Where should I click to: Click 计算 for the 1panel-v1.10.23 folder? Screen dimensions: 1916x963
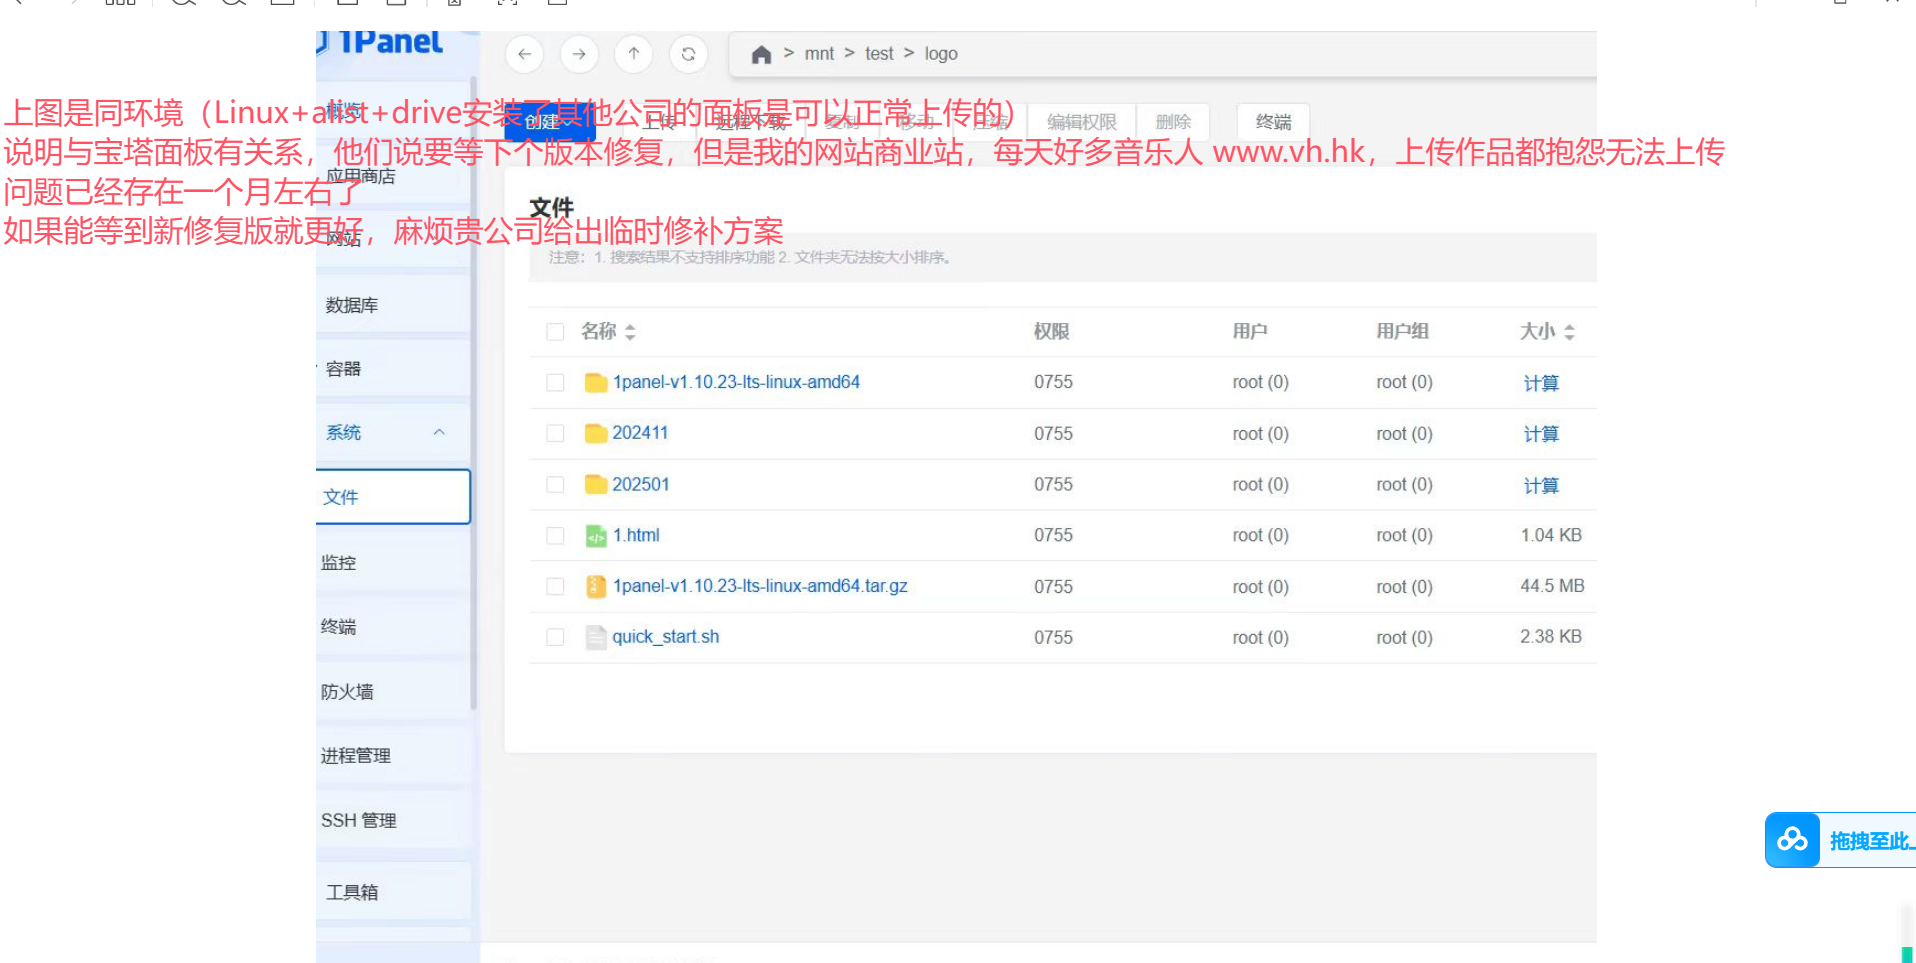1541,383
